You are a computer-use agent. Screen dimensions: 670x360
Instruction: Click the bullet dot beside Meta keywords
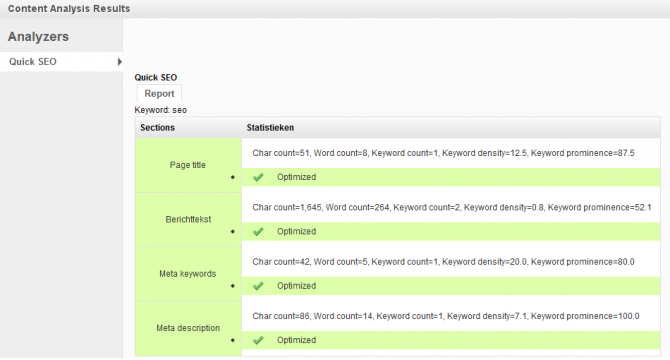(x=232, y=286)
